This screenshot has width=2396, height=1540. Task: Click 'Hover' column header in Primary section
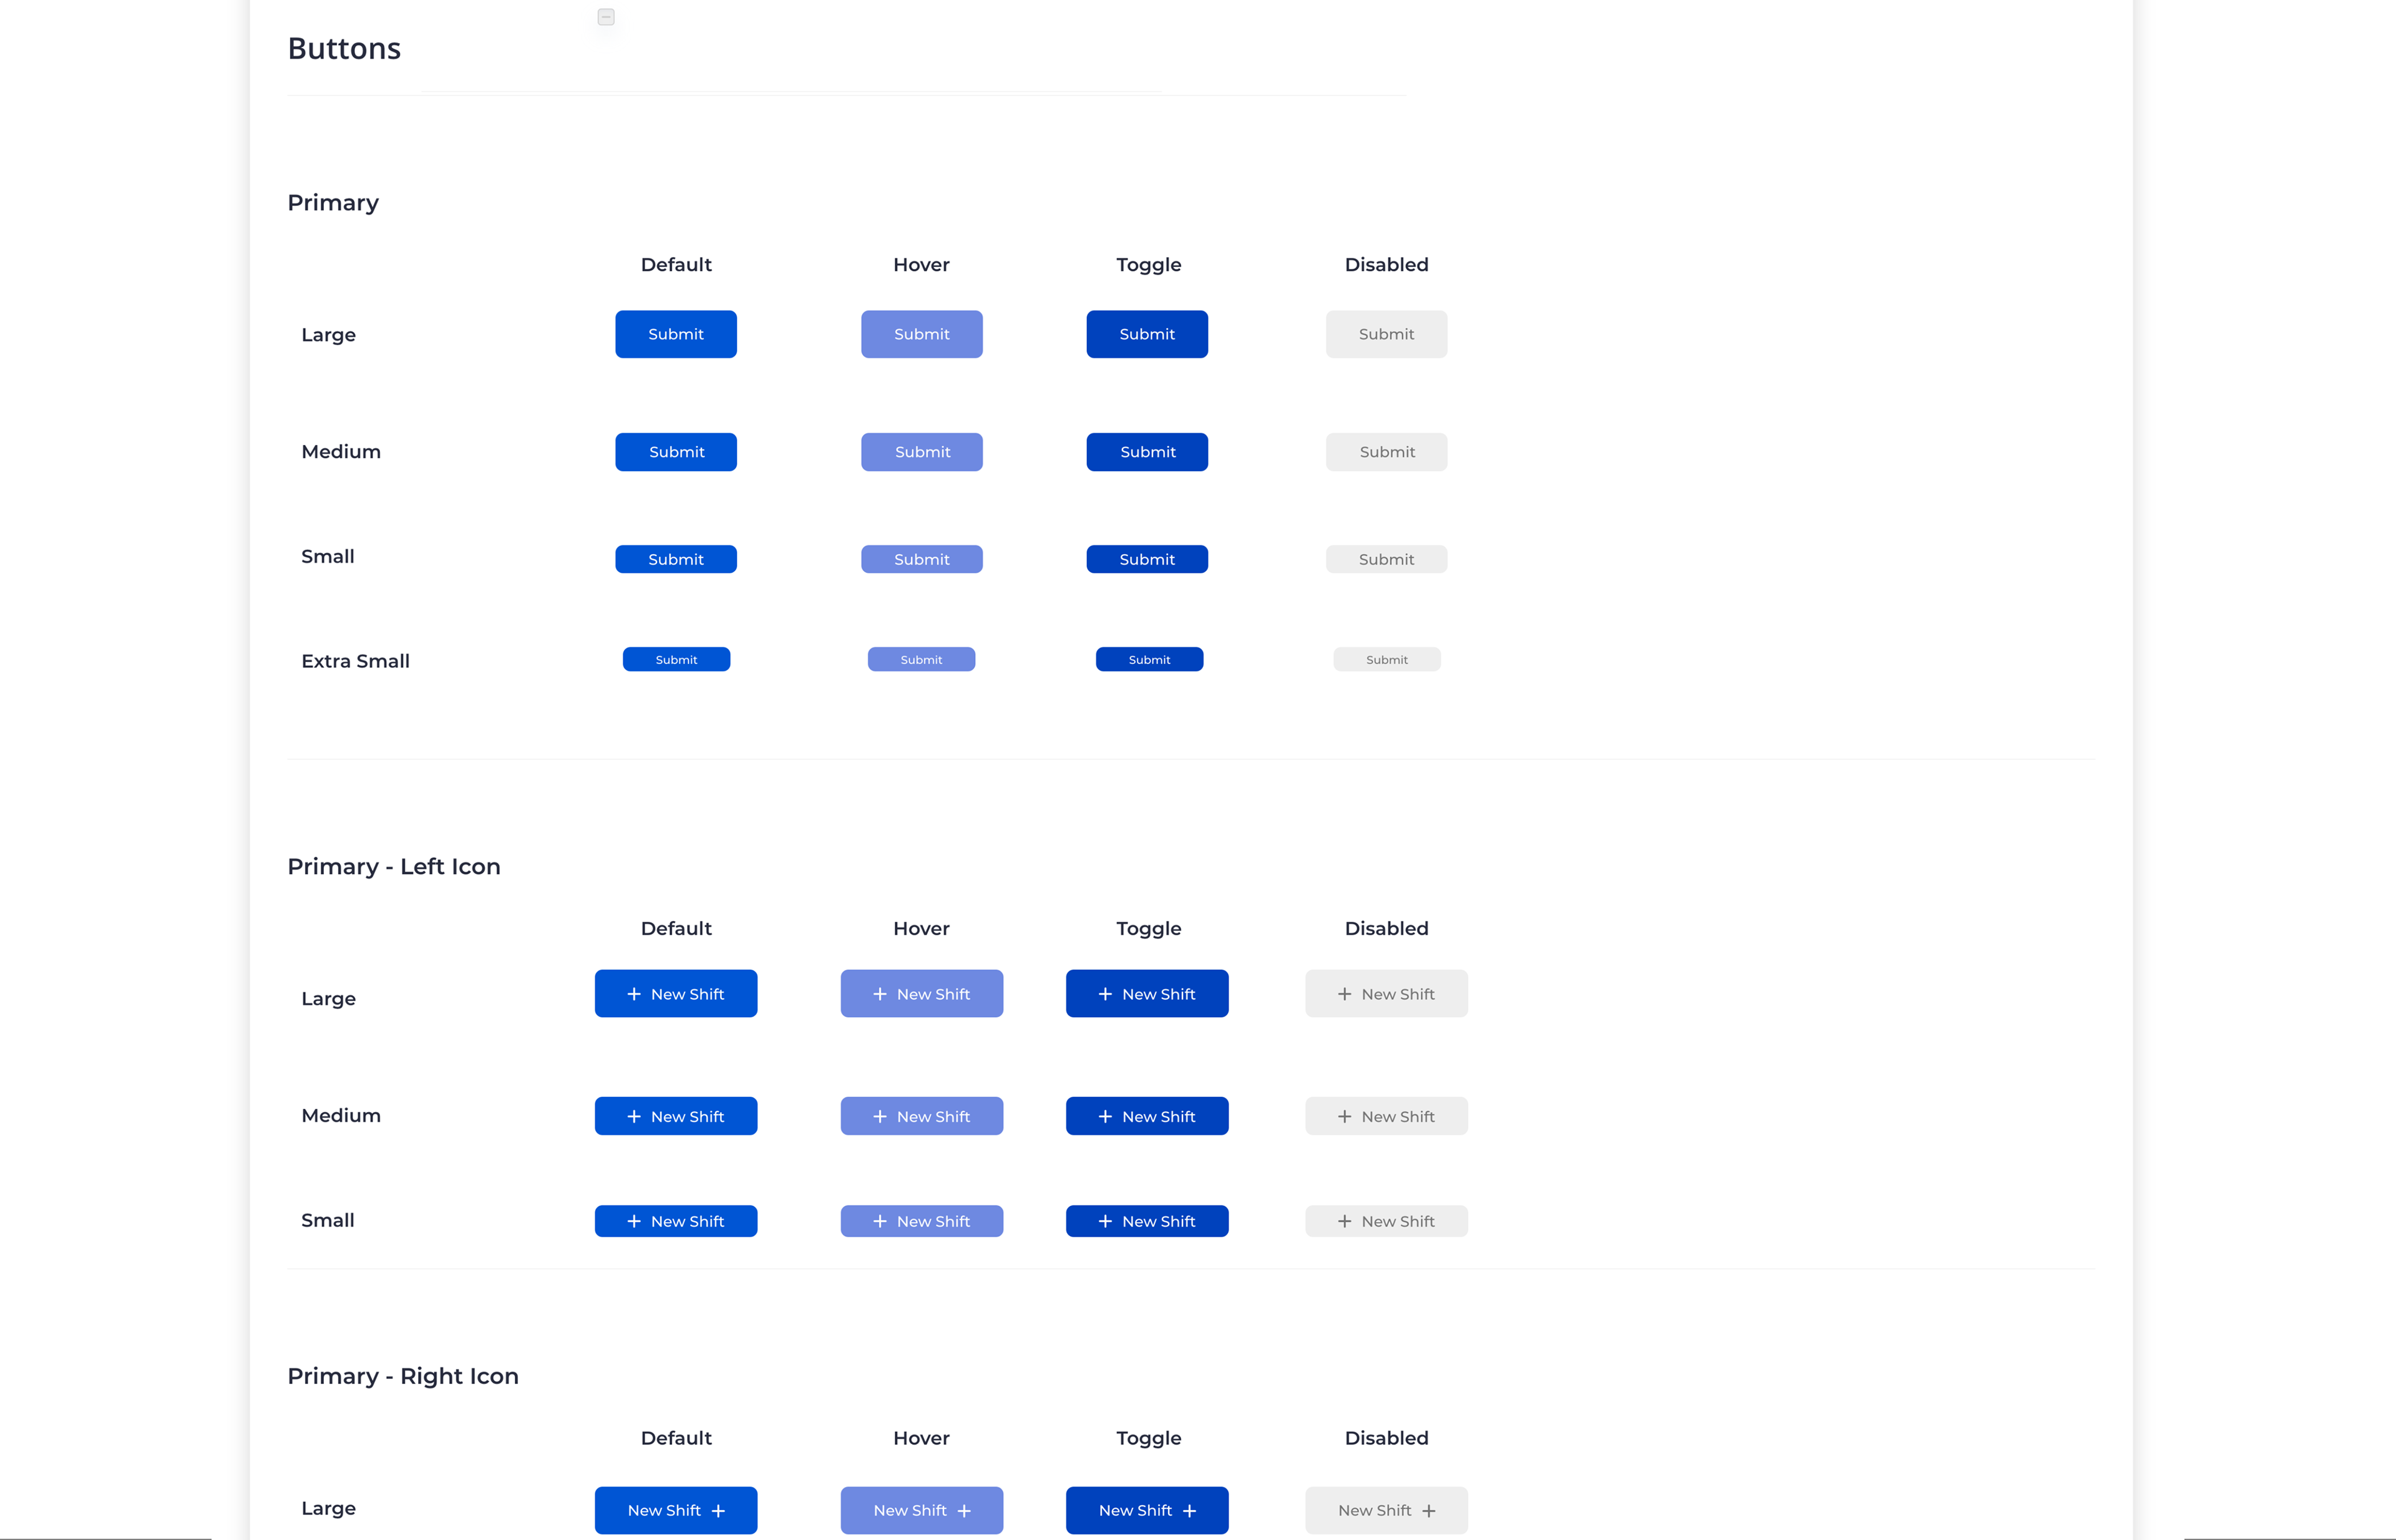point(921,265)
